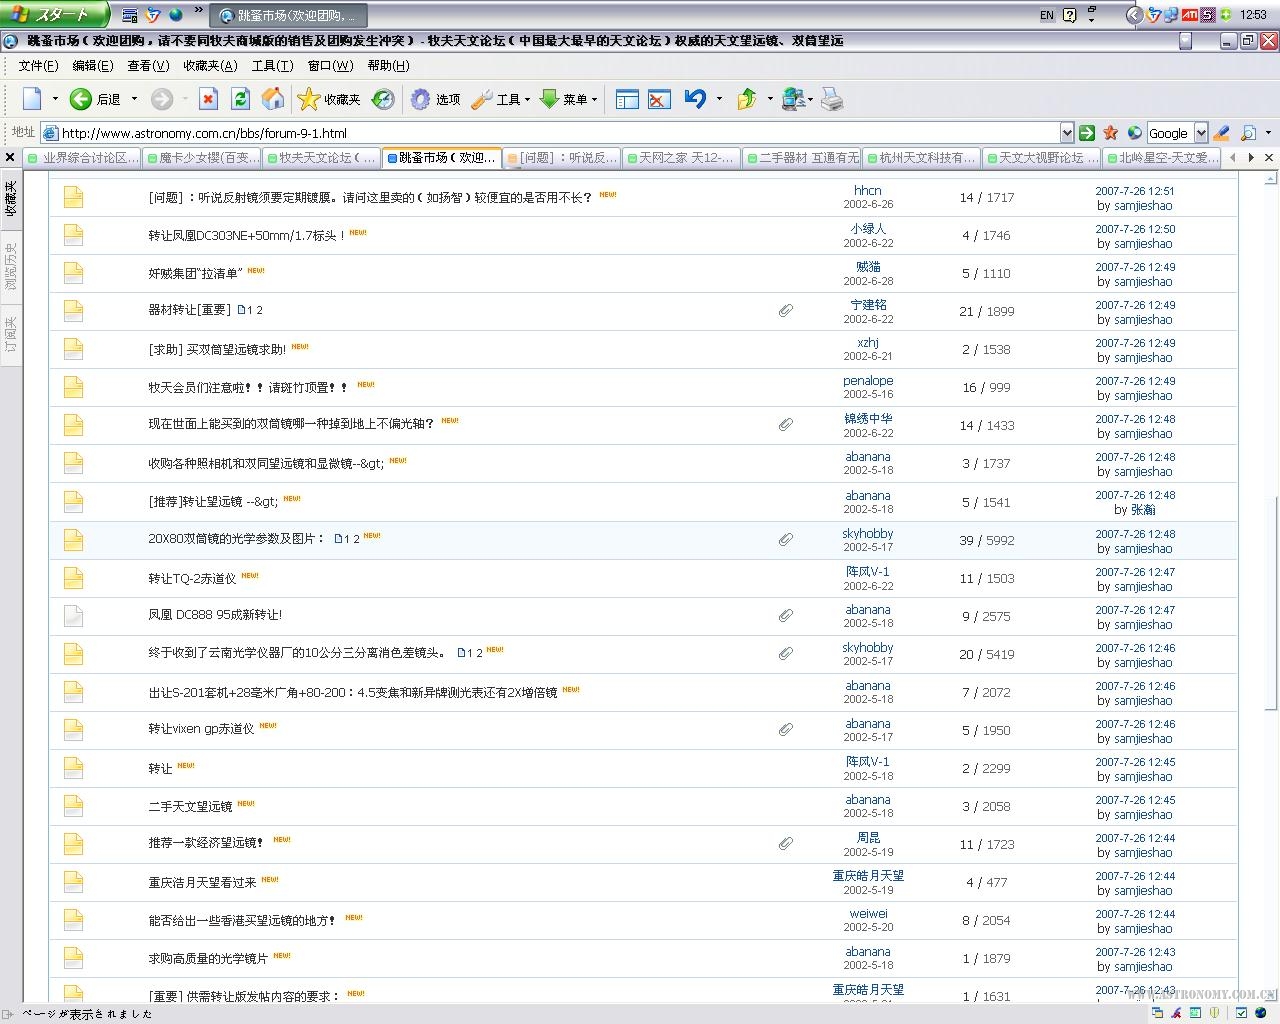The height and width of the screenshot is (1024, 1280).
Task: Open 帮助(H) menu
Action: click(x=388, y=66)
